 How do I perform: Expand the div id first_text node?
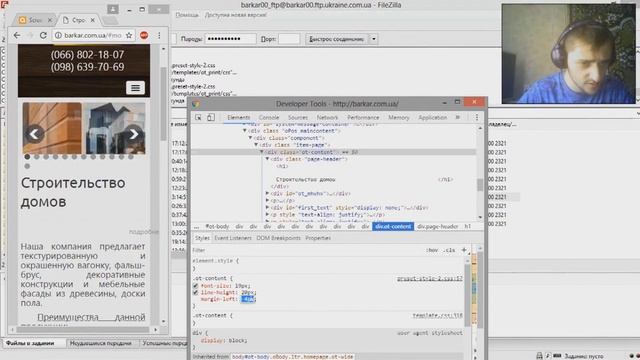coord(268,207)
